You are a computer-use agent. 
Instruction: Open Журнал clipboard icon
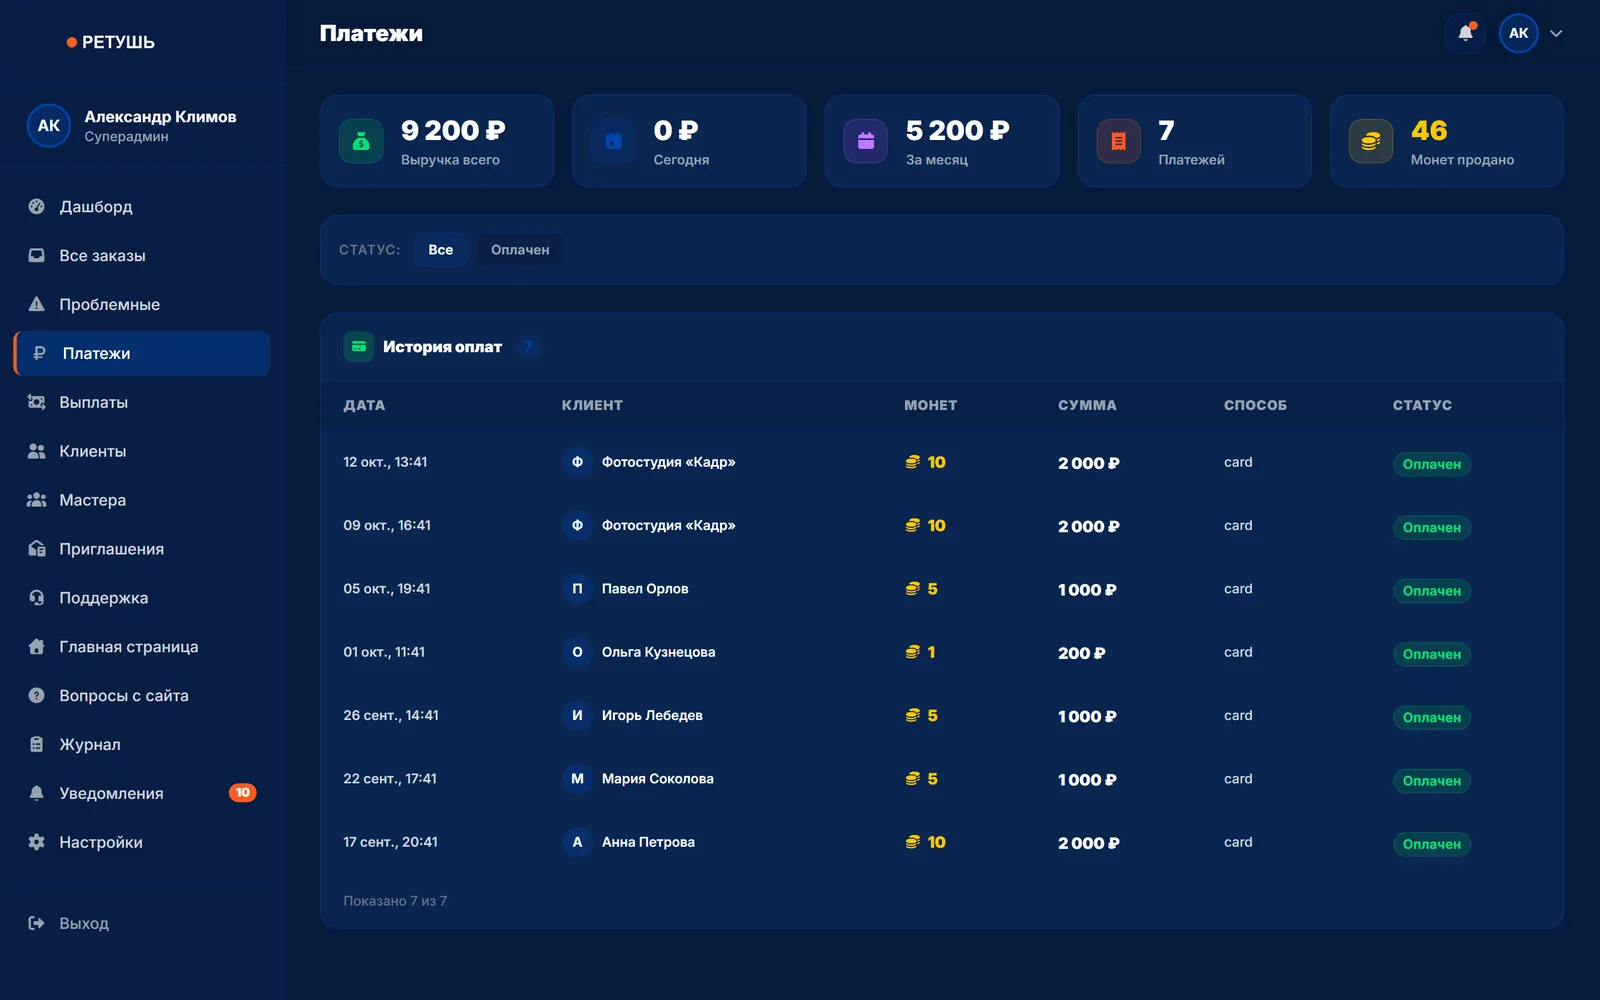tap(37, 744)
